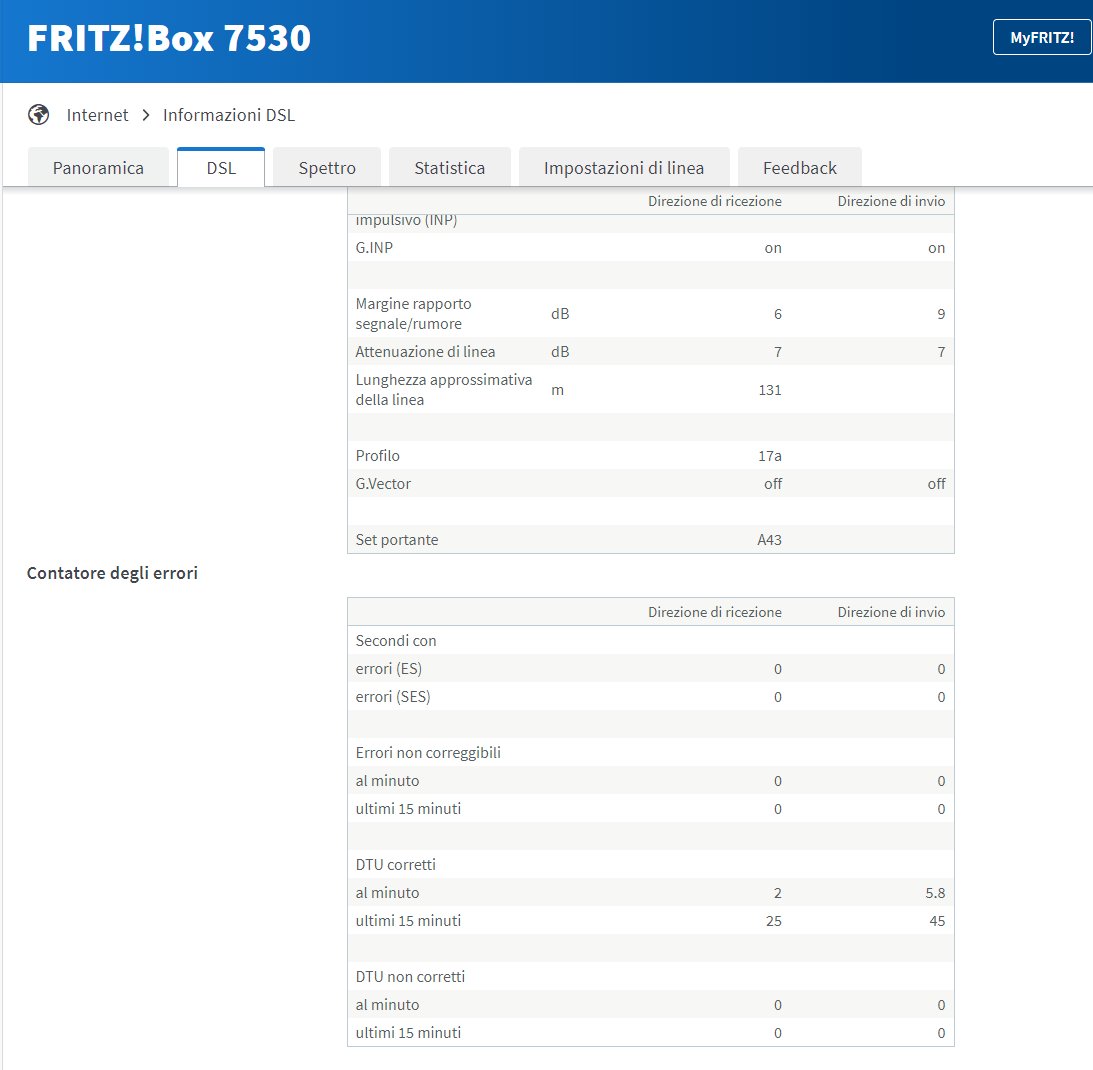Click Lunghezza approssimativa della linea label
The width and height of the screenshot is (1093, 1070).
(x=444, y=390)
